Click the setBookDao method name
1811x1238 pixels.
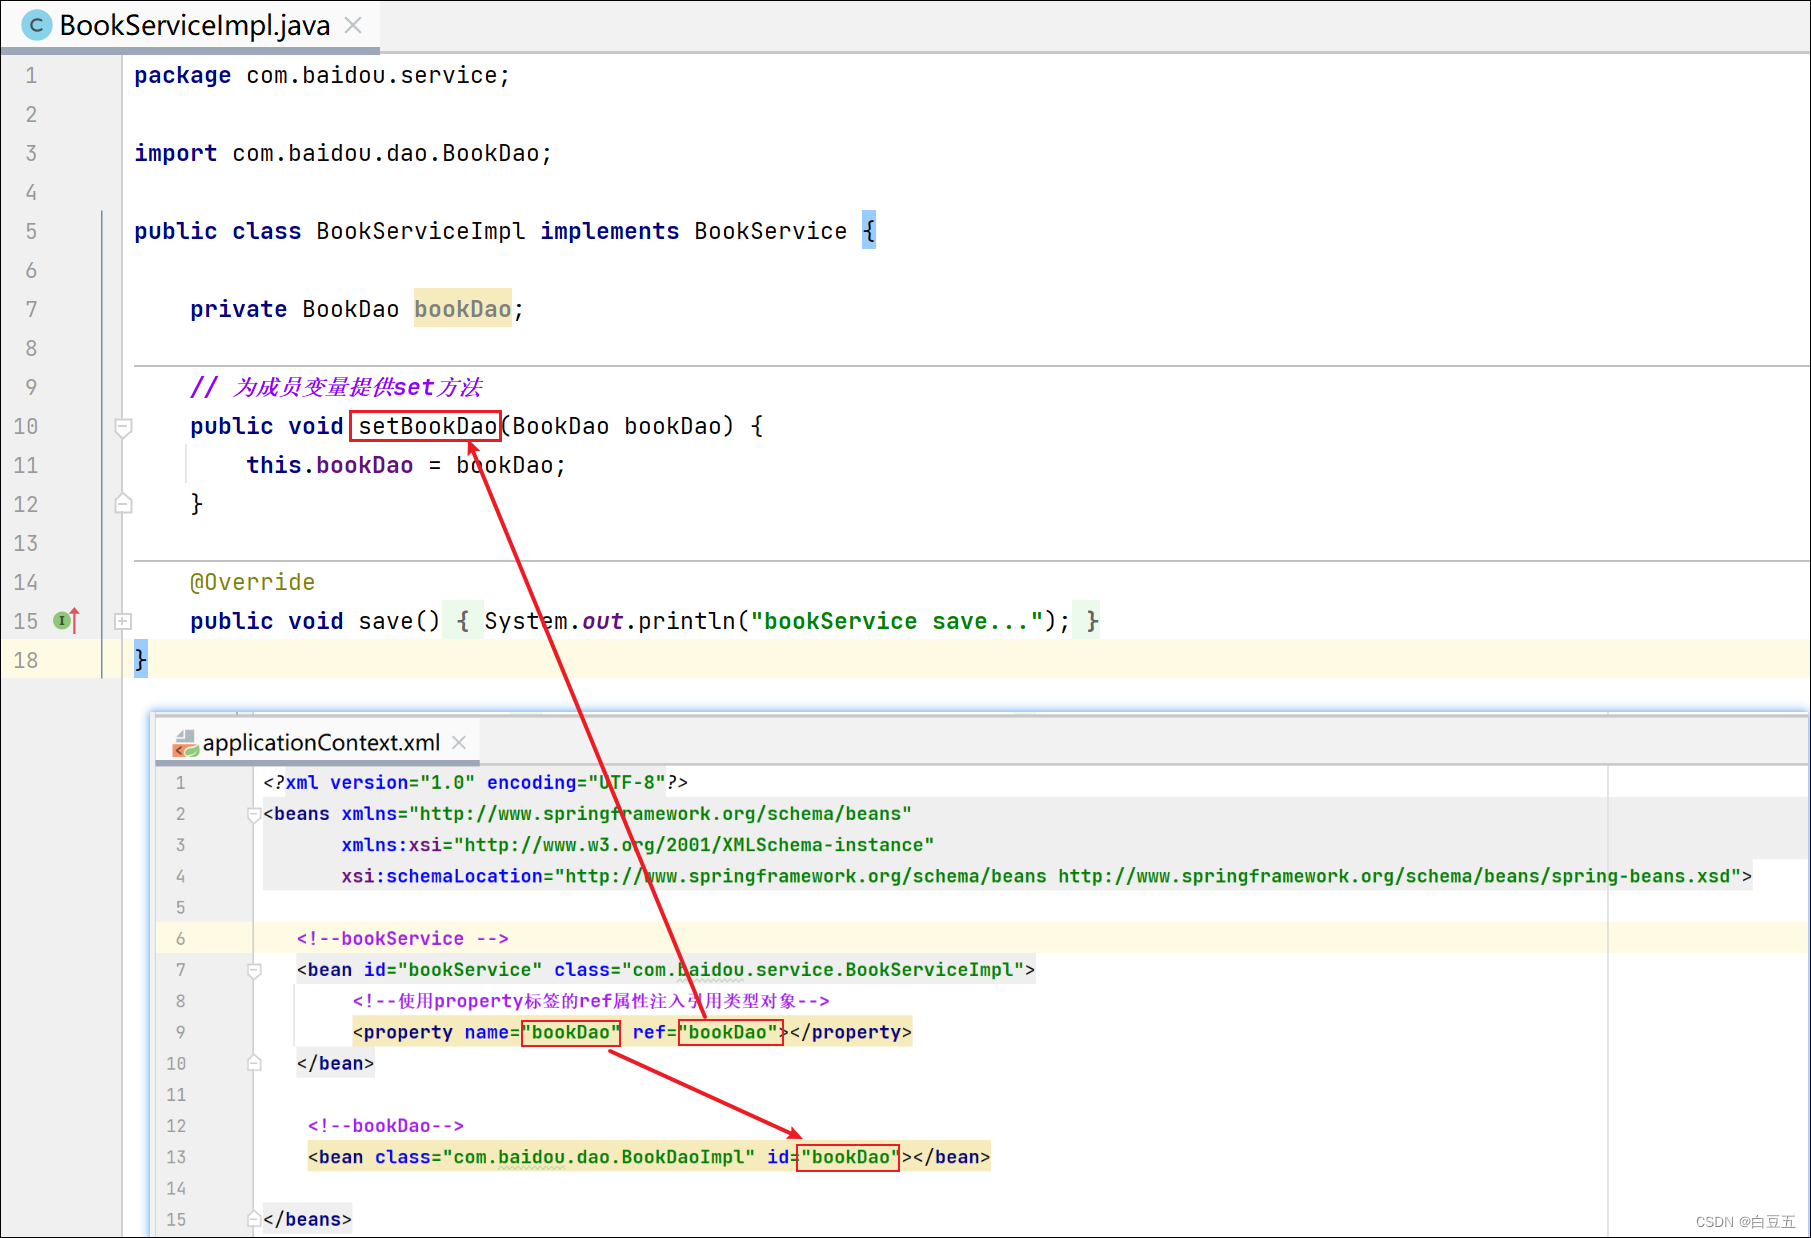427,426
